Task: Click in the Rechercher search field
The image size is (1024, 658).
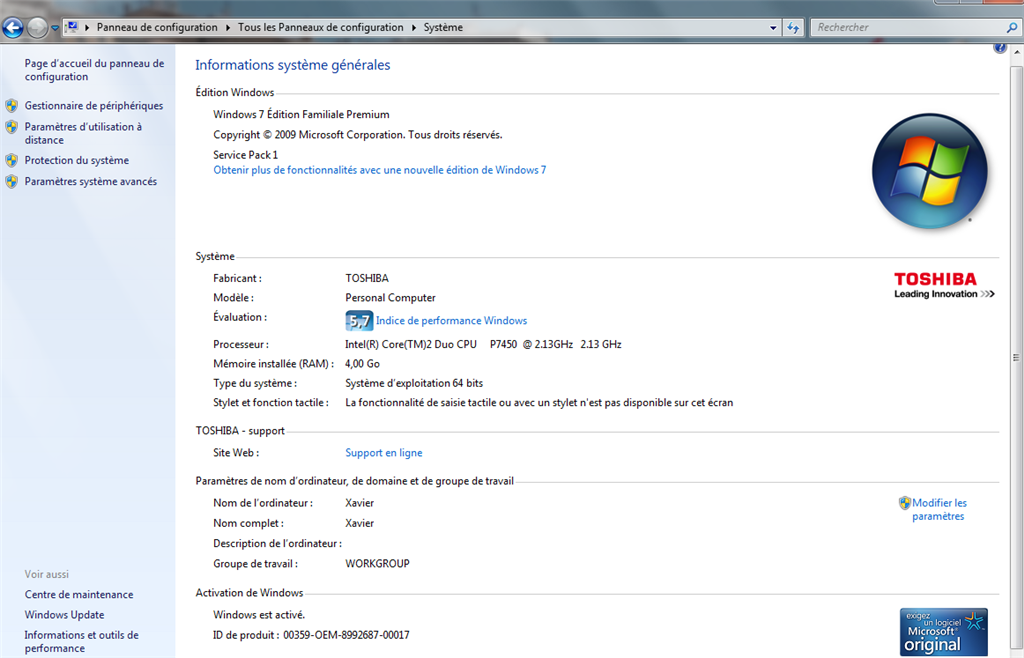Action: (908, 27)
